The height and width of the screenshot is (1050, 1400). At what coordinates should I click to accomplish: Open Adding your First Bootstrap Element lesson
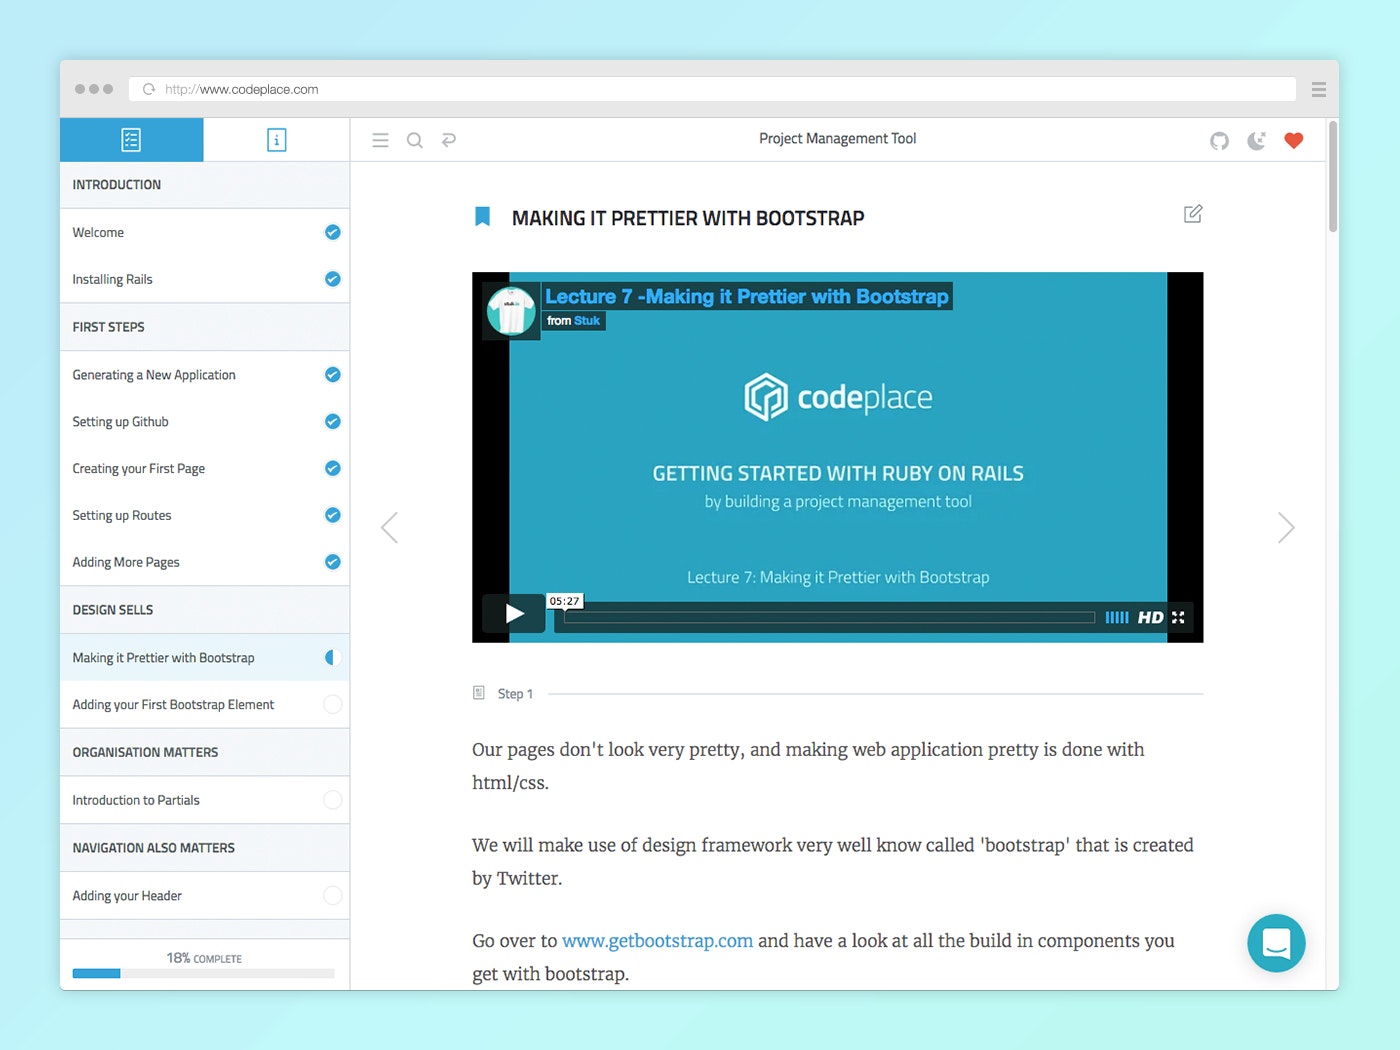pos(205,704)
